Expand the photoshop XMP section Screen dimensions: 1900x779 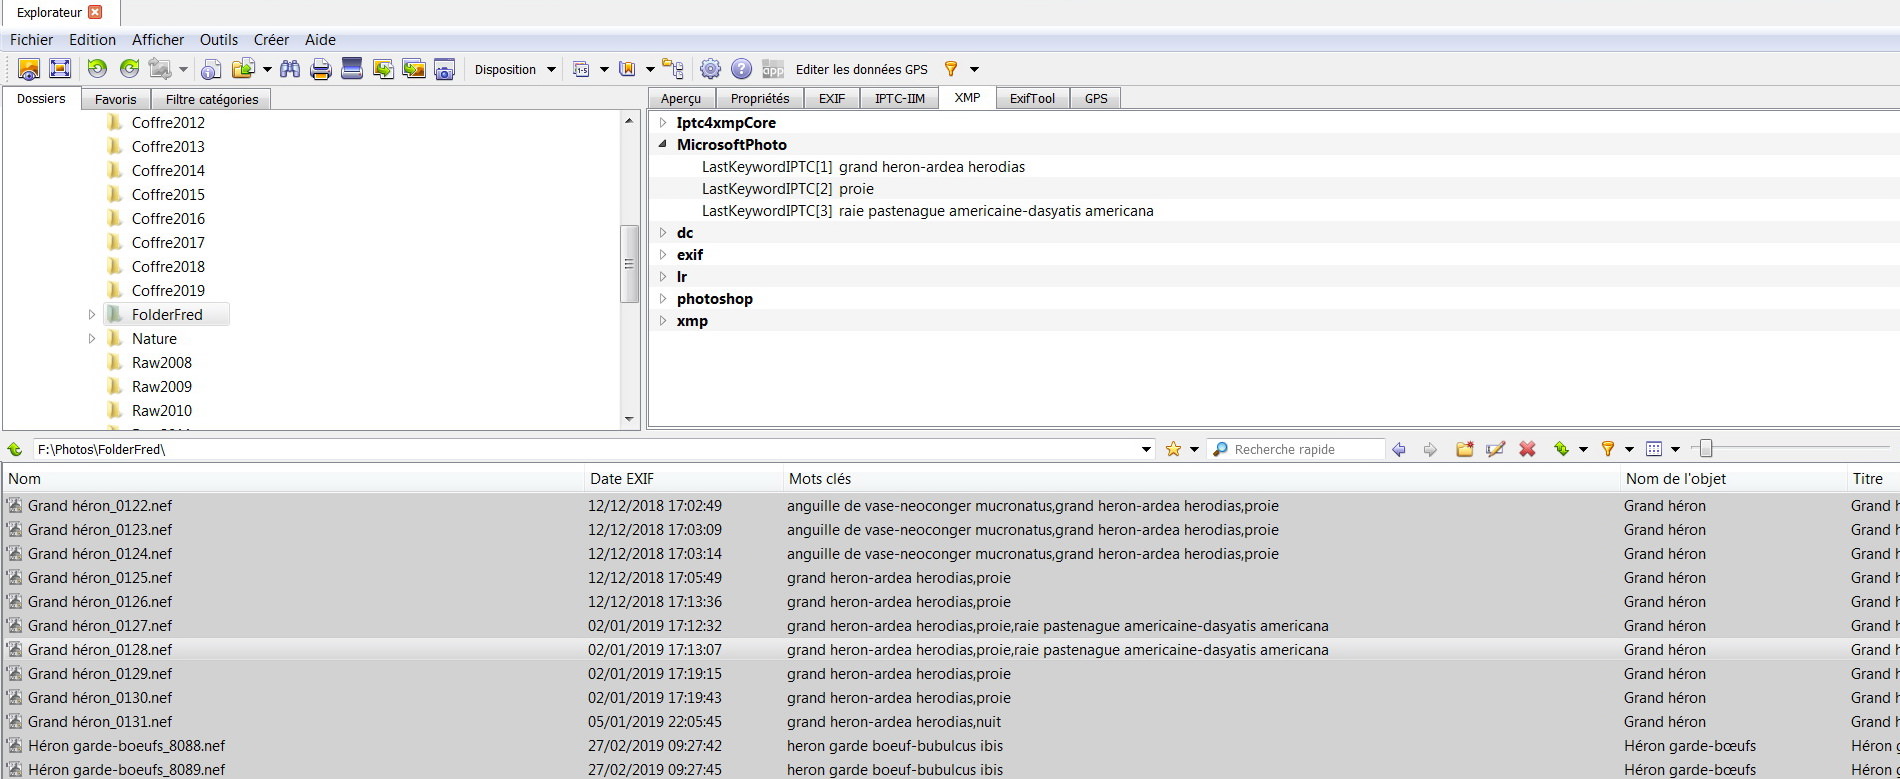pyautogui.click(x=663, y=299)
